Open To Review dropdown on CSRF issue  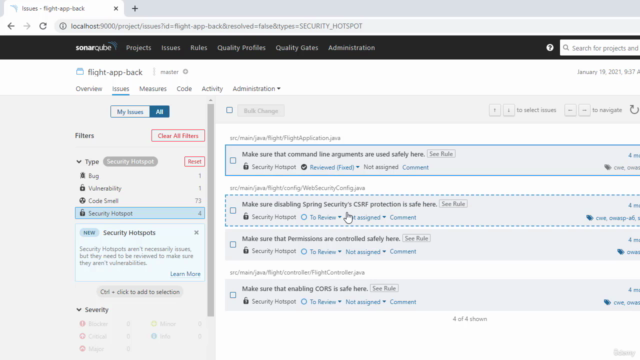pyautogui.click(x=325, y=218)
